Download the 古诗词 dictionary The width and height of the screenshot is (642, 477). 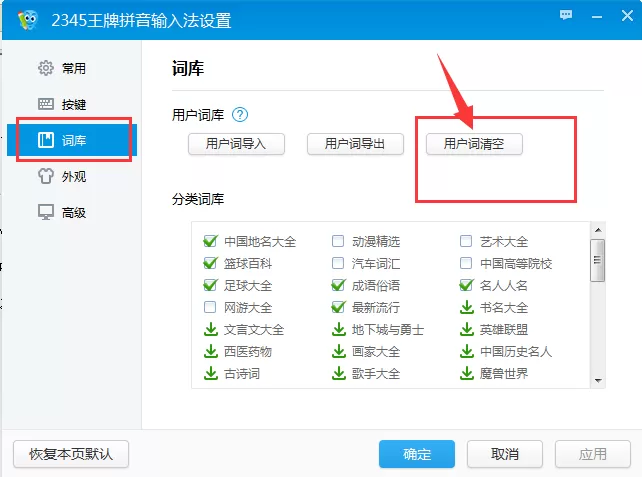pyautogui.click(x=210, y=374)
